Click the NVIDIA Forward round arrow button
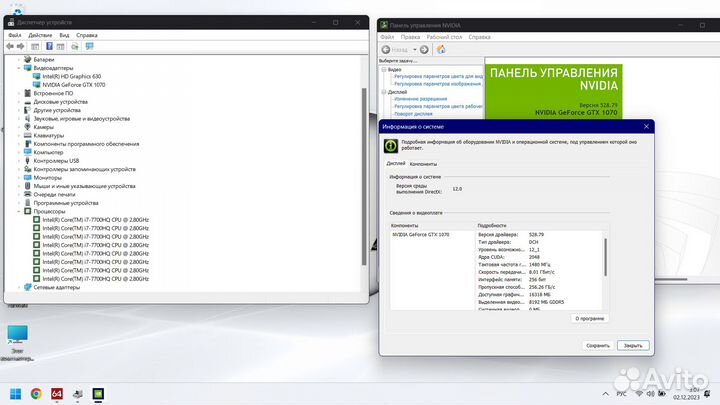 424,49
